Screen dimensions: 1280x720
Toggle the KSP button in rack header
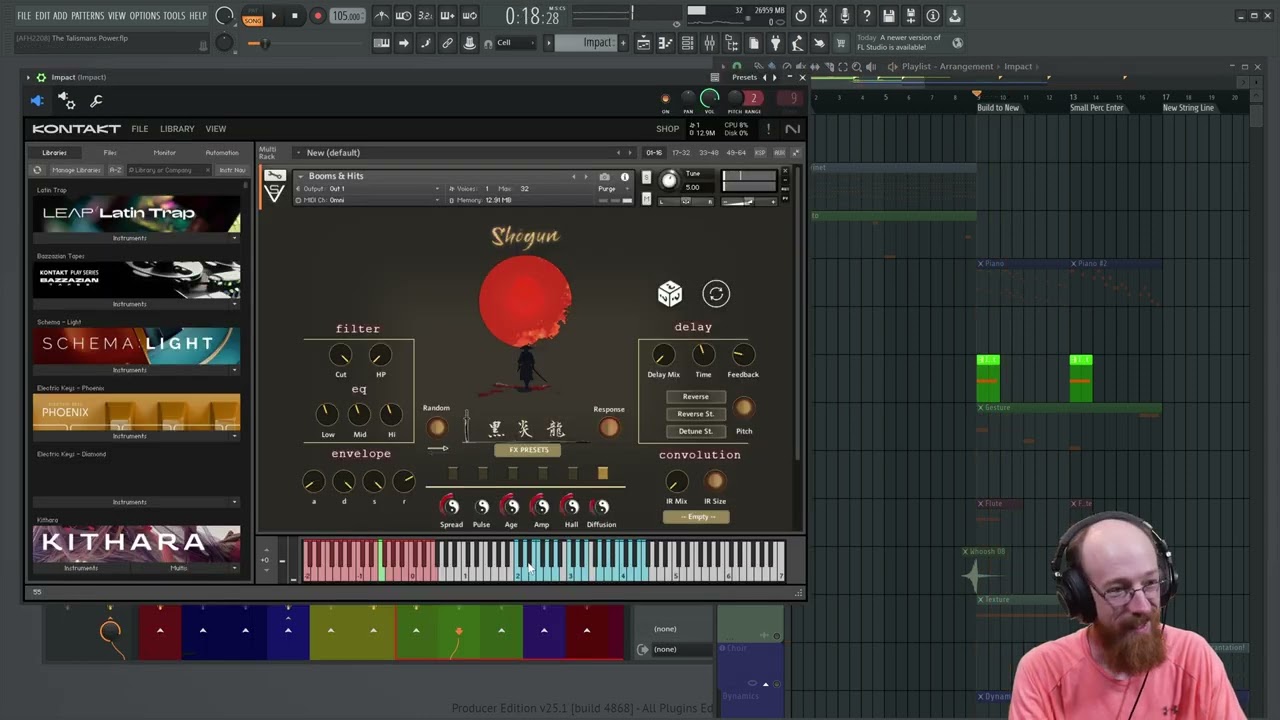point(760,153)
